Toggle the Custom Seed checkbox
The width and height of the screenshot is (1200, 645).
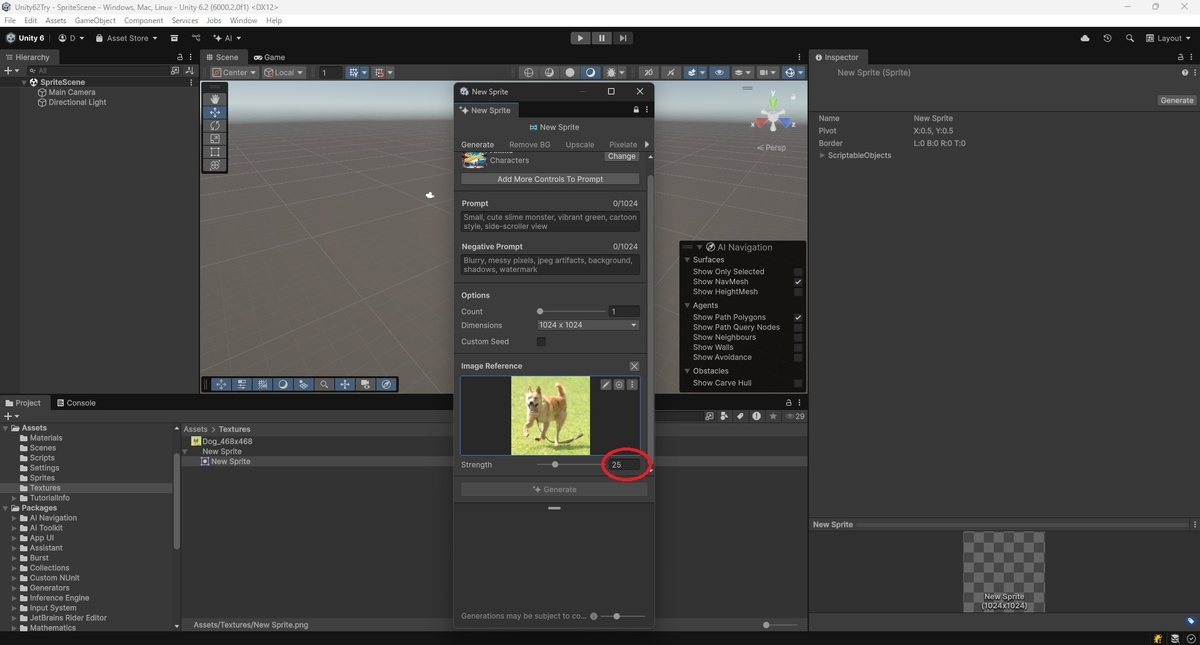point(541,342)
